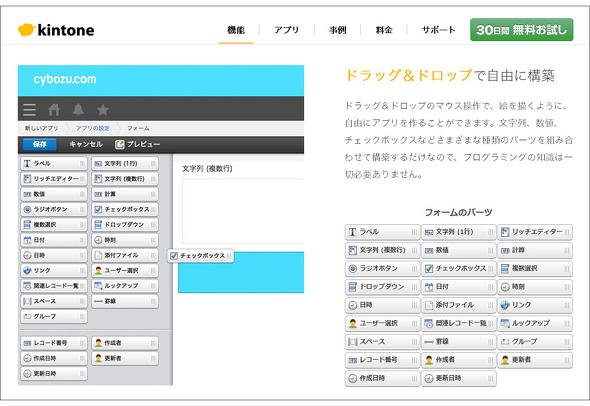
Task: Click the home icon in the dark toolbar
Action: [x=54, y=109]
